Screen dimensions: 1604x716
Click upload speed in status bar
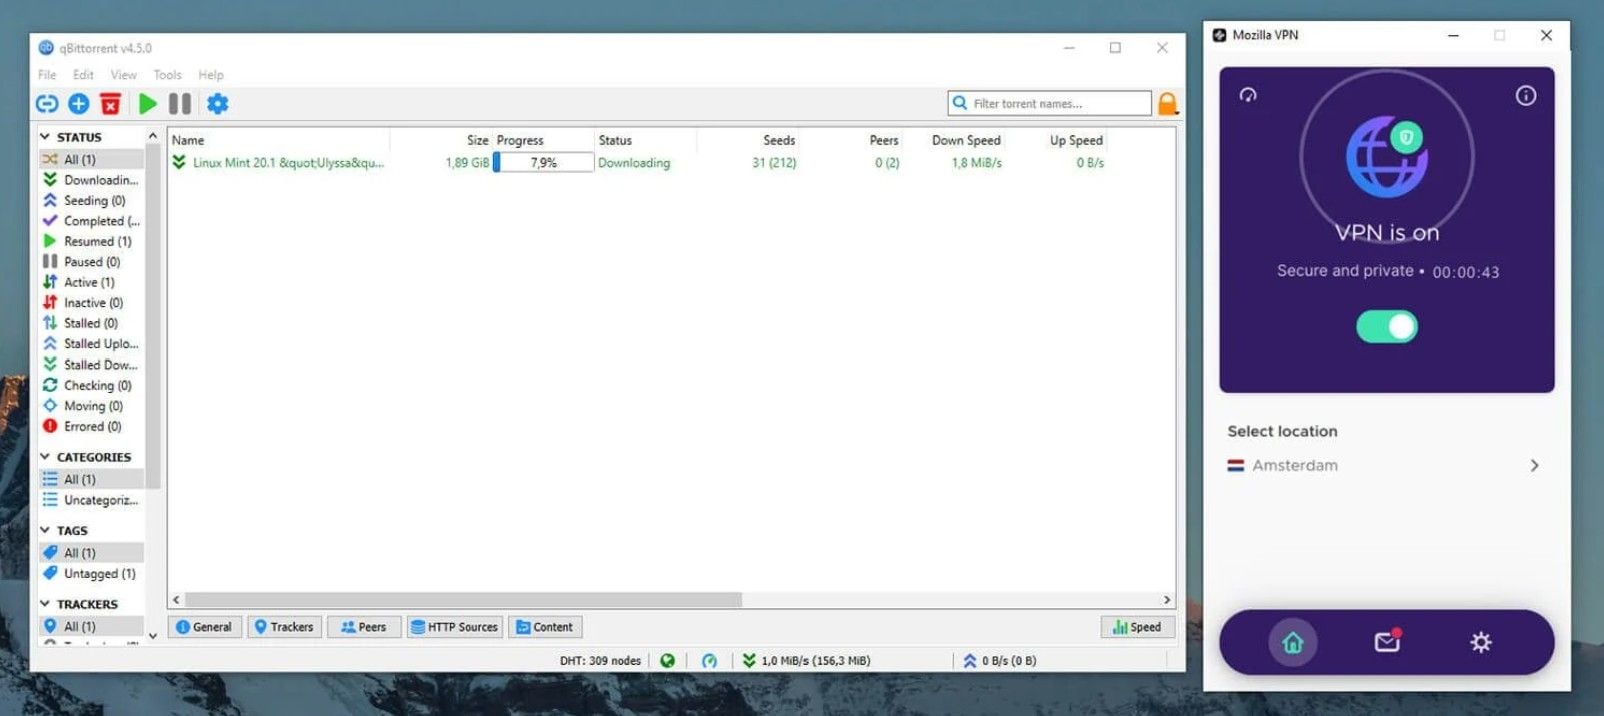click(1000, 661)
